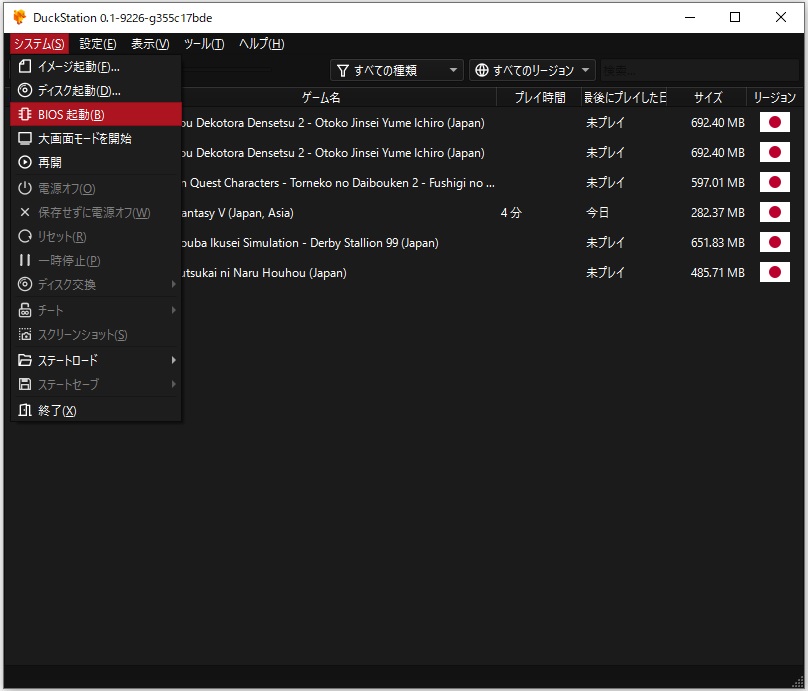Click the chip icon beside BIOS 起動
Image resolution: width=808 pixels, height=691 pixels.
click(x=25, y=114)
